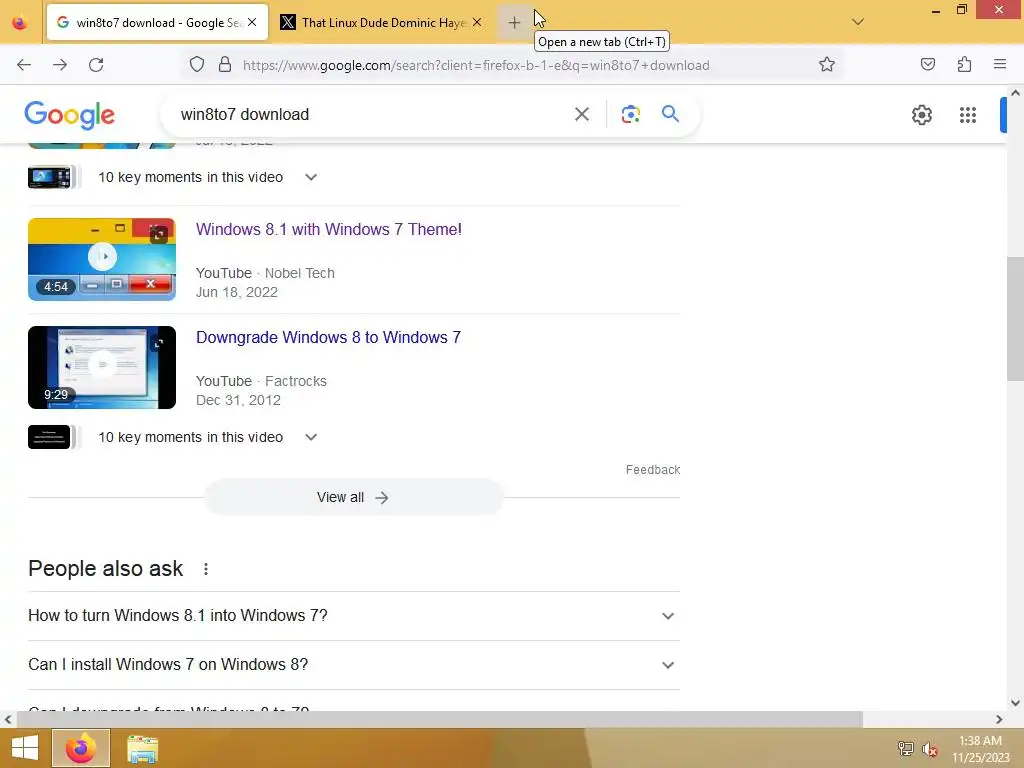Open the muted volume tray icon
Screen dimensions: 1024x768
pos(929,749)
